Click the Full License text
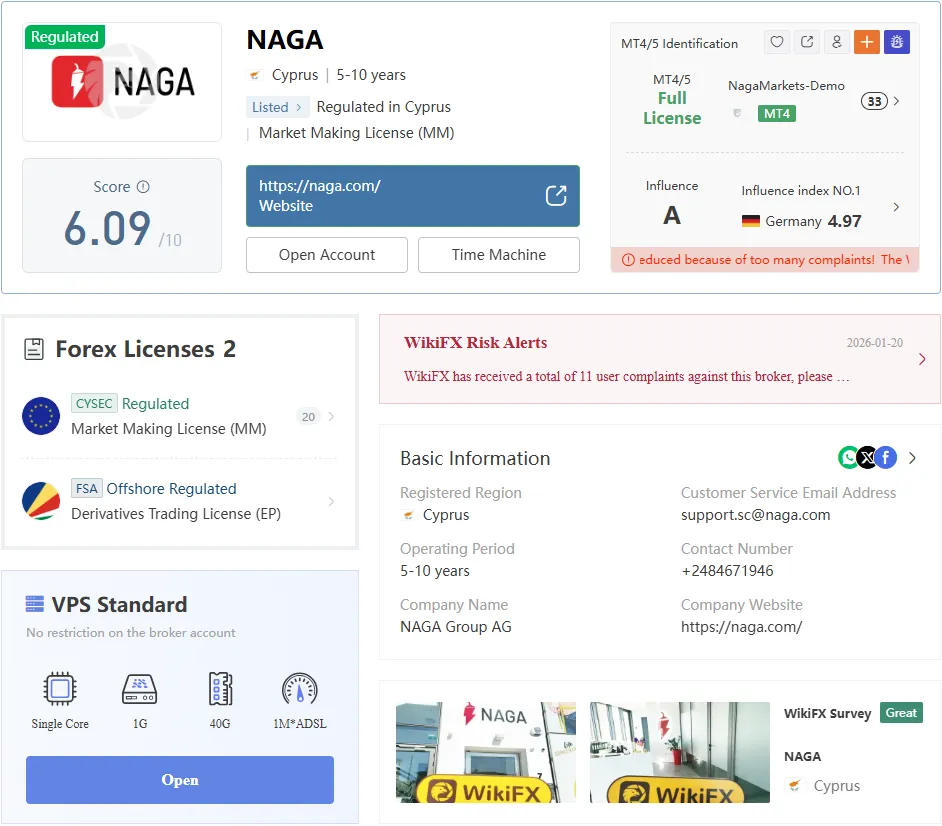The width and height of the screenshot is (942, 826). (672, 108)
